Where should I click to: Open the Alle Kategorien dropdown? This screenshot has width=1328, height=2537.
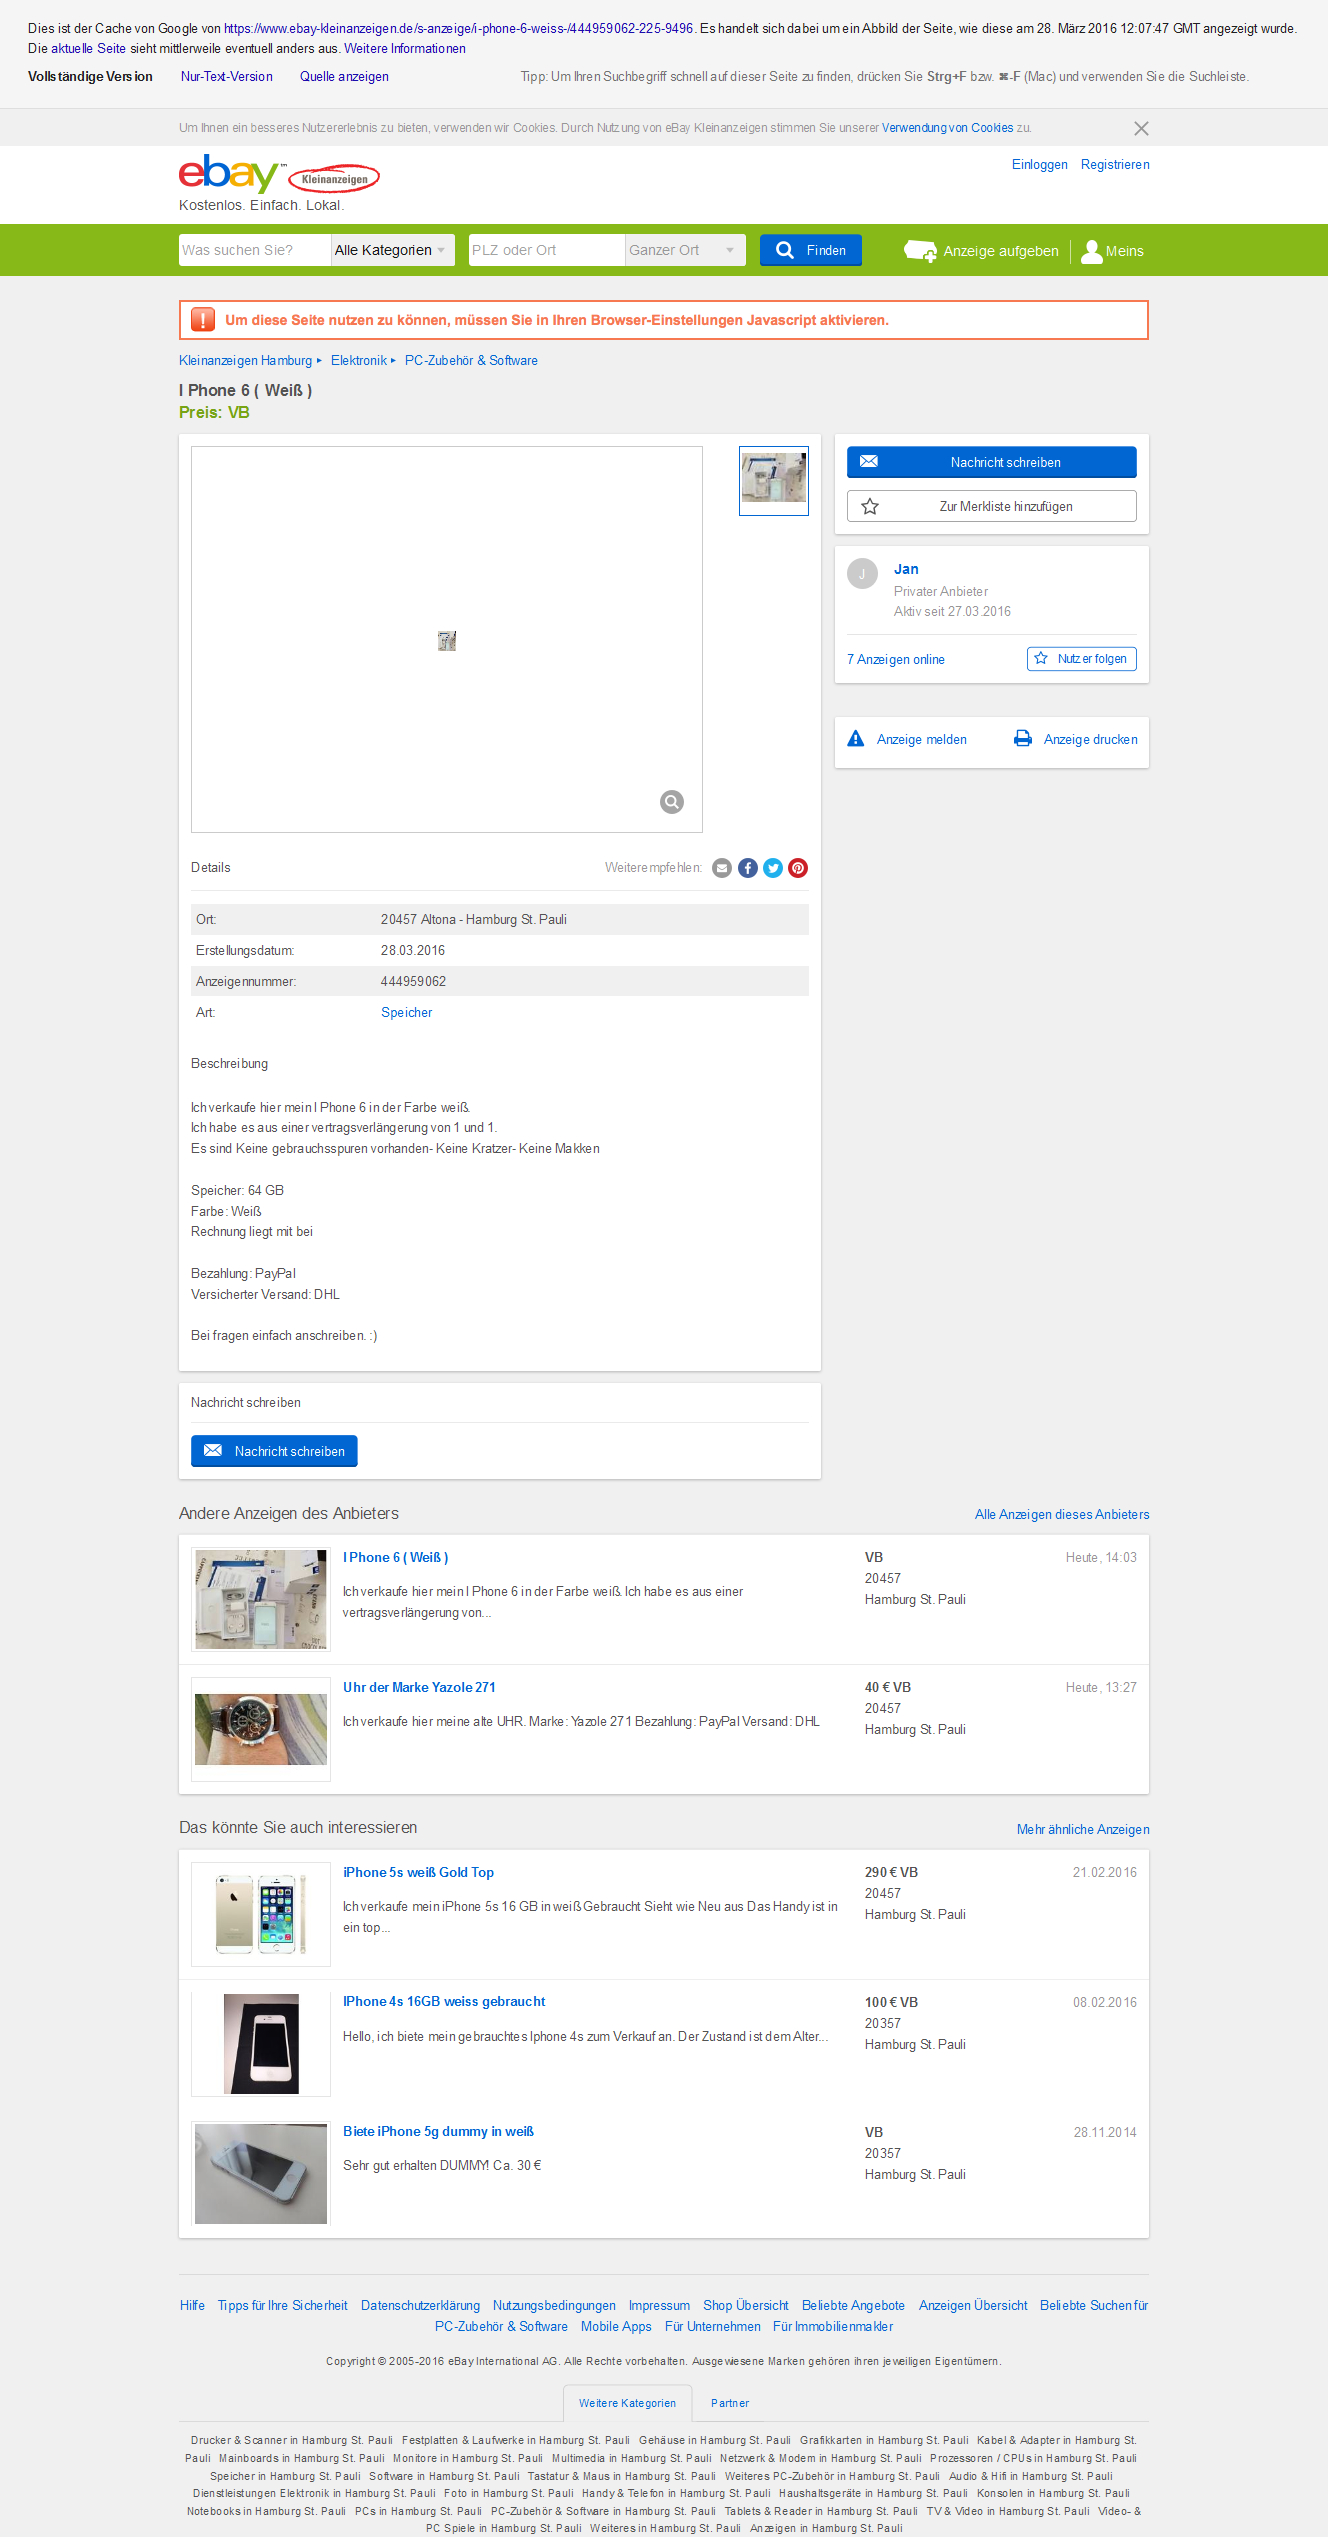392,250
